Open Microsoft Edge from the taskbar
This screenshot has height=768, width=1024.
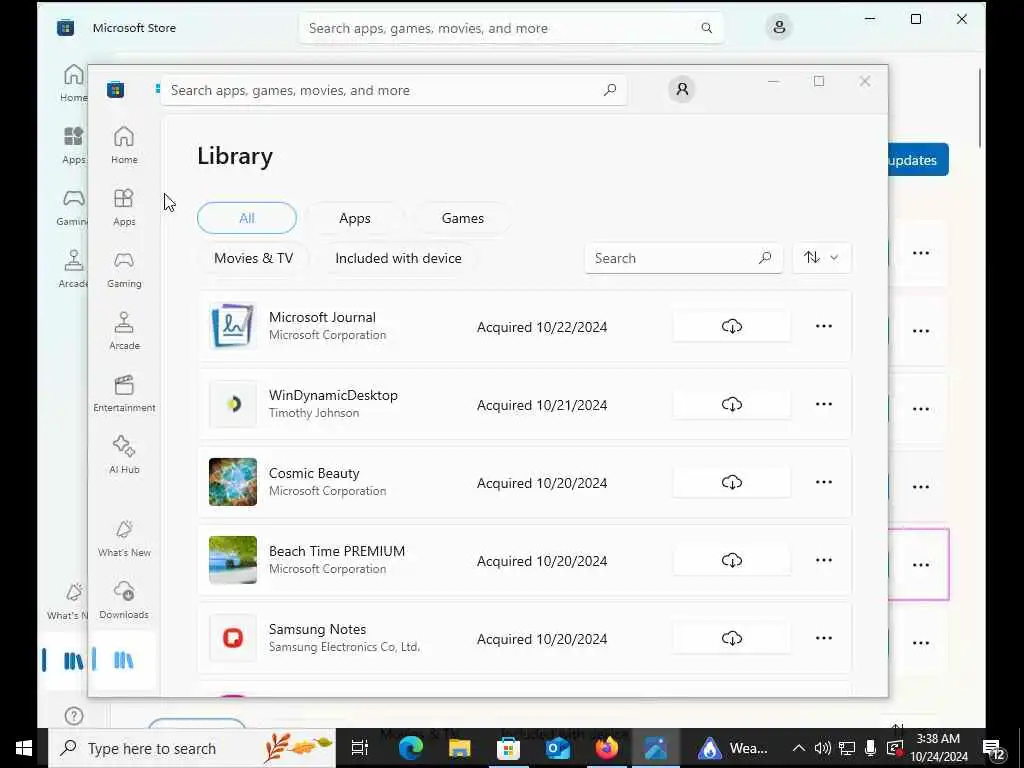point(411,748)
